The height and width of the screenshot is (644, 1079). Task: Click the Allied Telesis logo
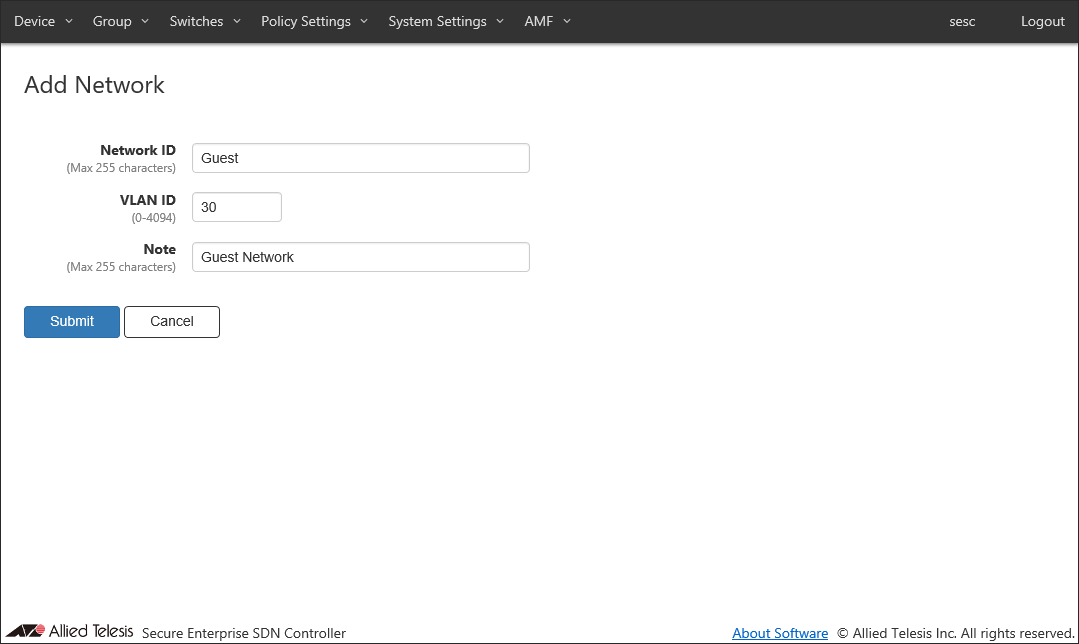tap(70, 631)
